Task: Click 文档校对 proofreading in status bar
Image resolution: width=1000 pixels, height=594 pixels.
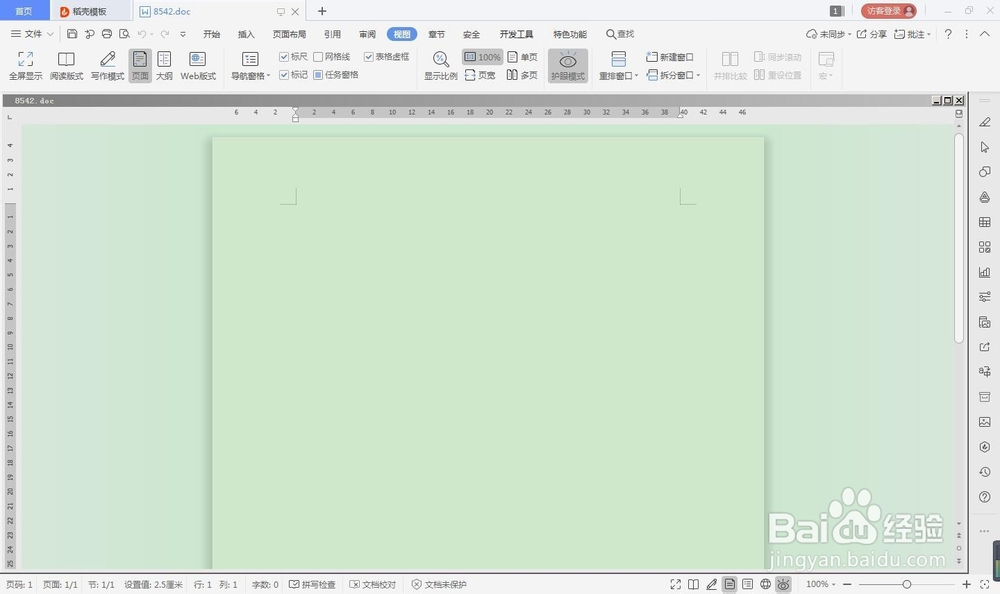Action: [x=373, y=584]
